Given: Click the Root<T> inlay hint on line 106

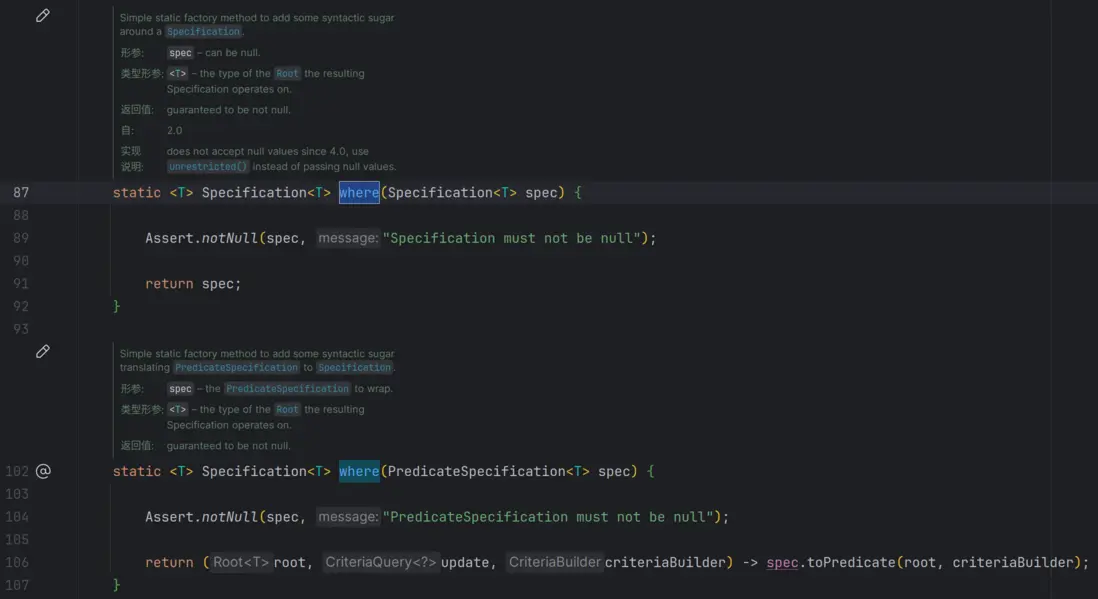Looking at the screenshot, I should tap(241, 563).
